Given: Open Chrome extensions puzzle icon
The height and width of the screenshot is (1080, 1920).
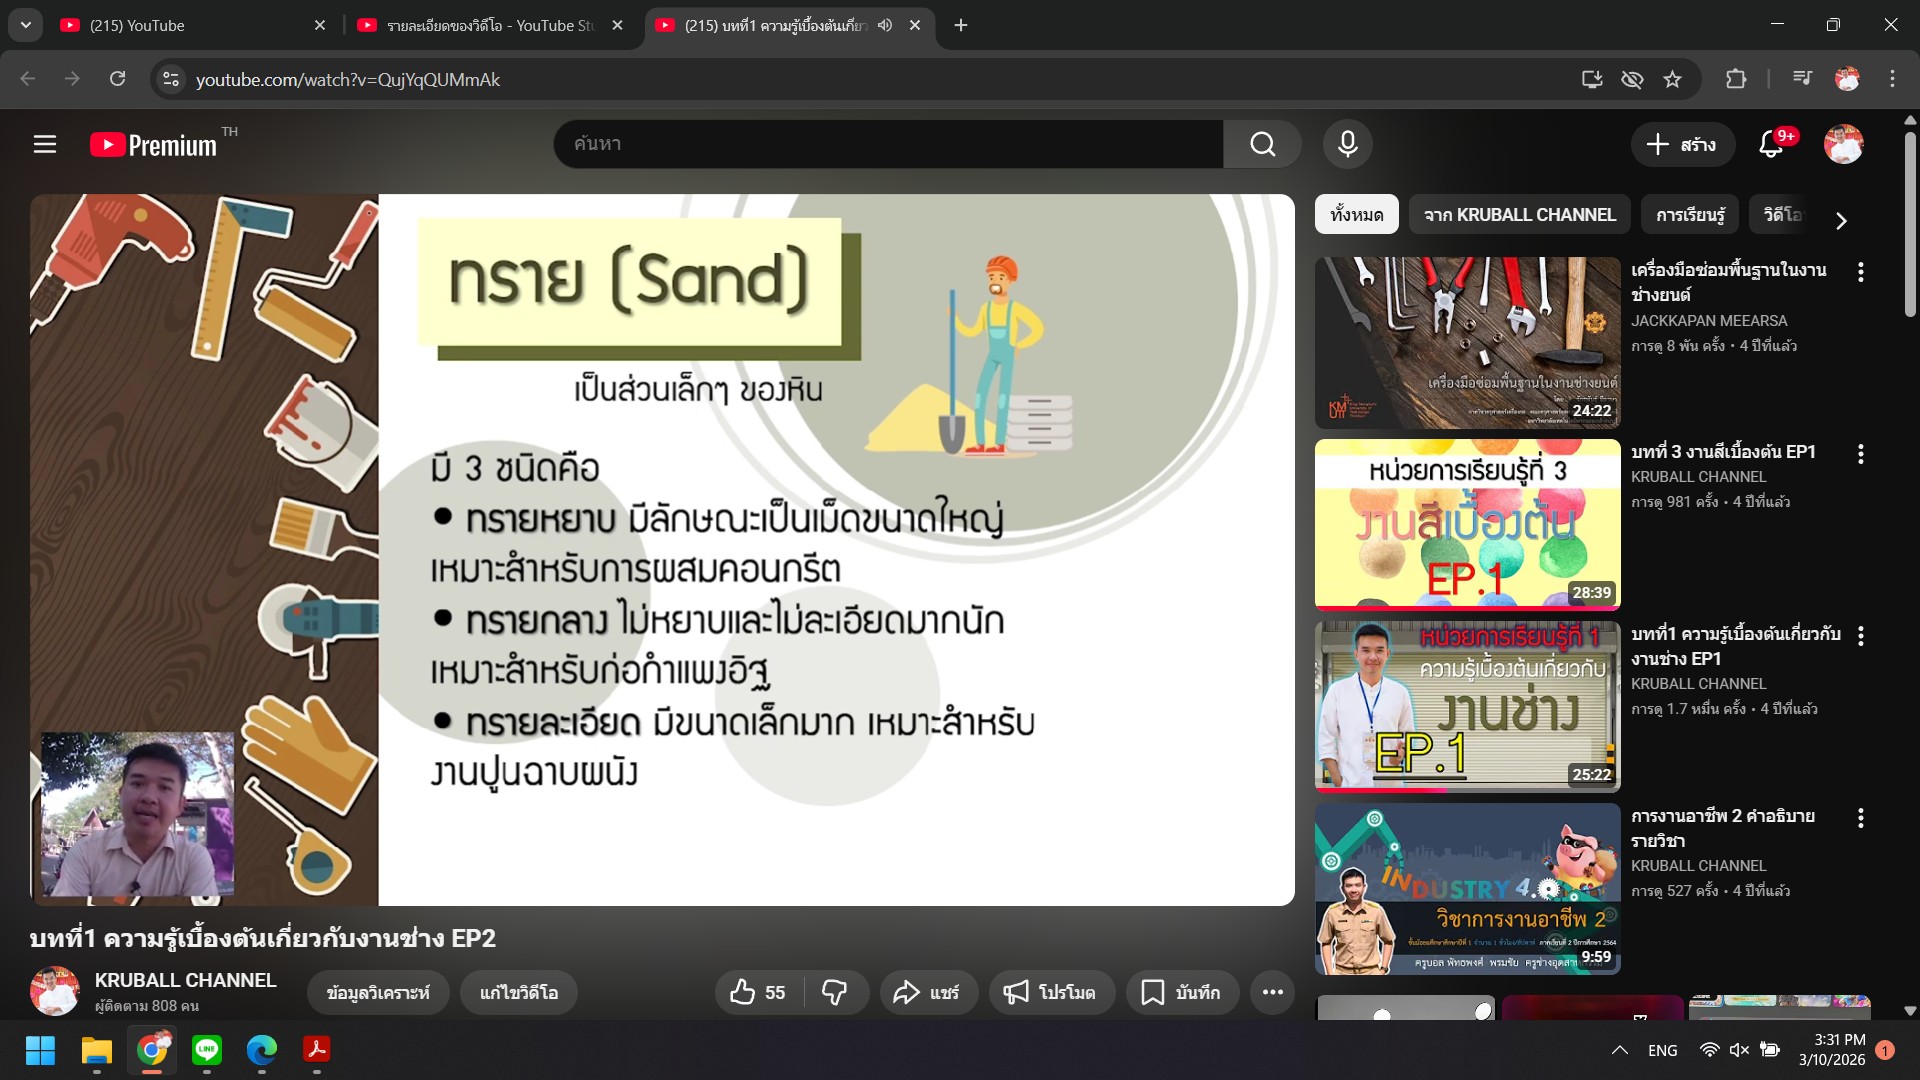Looking at the screenshot, I should [x=1736, y=79].
